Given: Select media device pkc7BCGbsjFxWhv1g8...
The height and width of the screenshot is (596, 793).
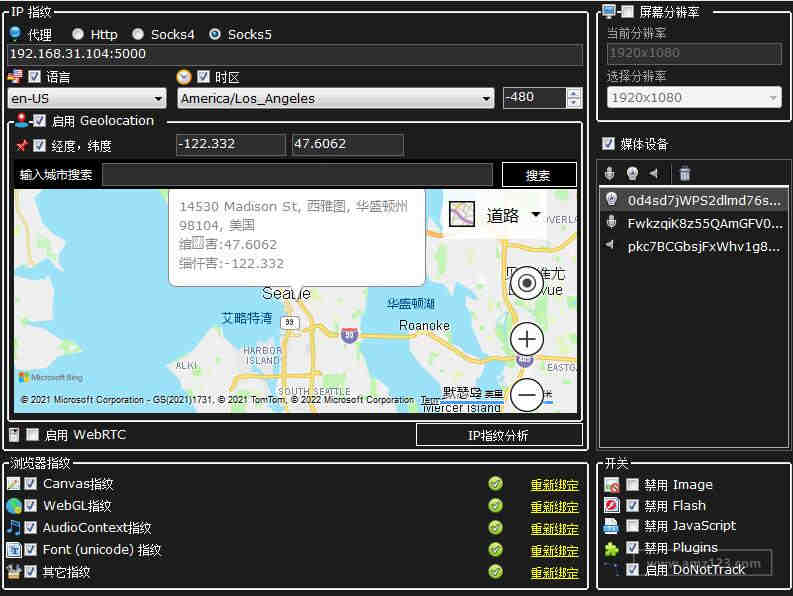Looking at the screenshot, I should tap(693, 246).
